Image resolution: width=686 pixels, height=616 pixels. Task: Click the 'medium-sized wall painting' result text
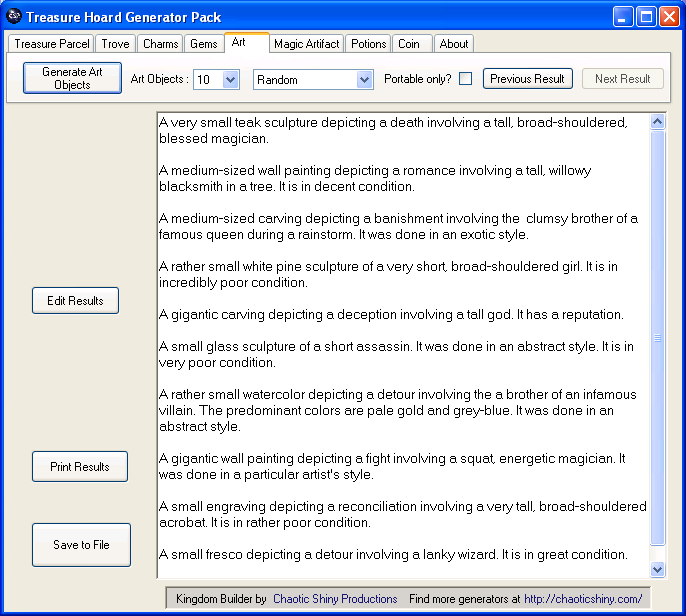375,178
